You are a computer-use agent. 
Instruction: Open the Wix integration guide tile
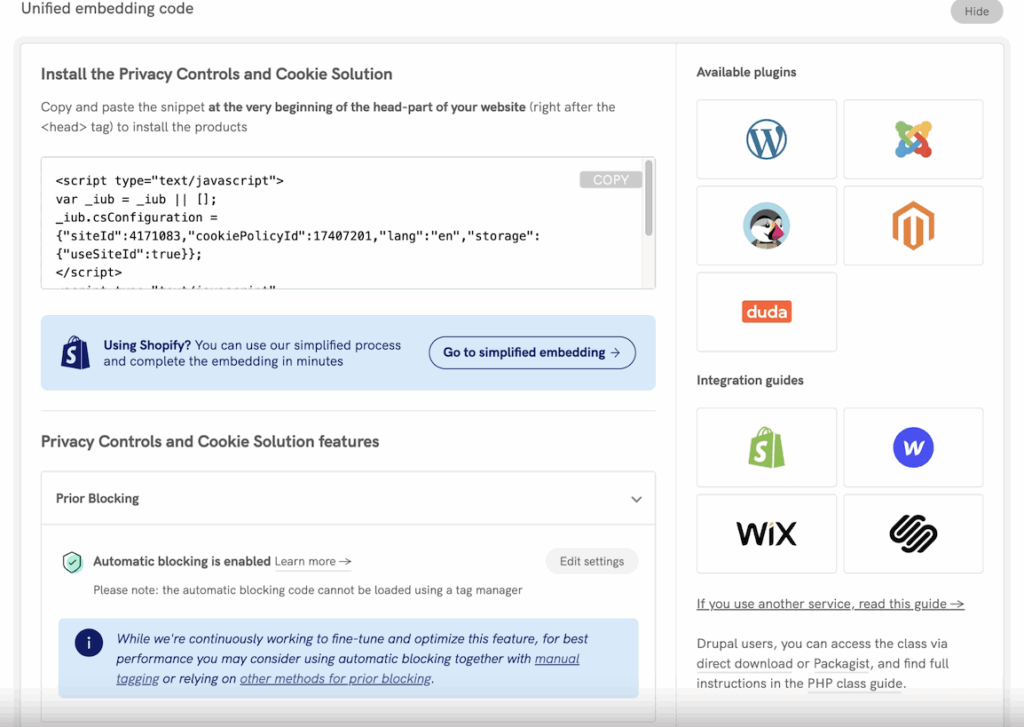766,534
